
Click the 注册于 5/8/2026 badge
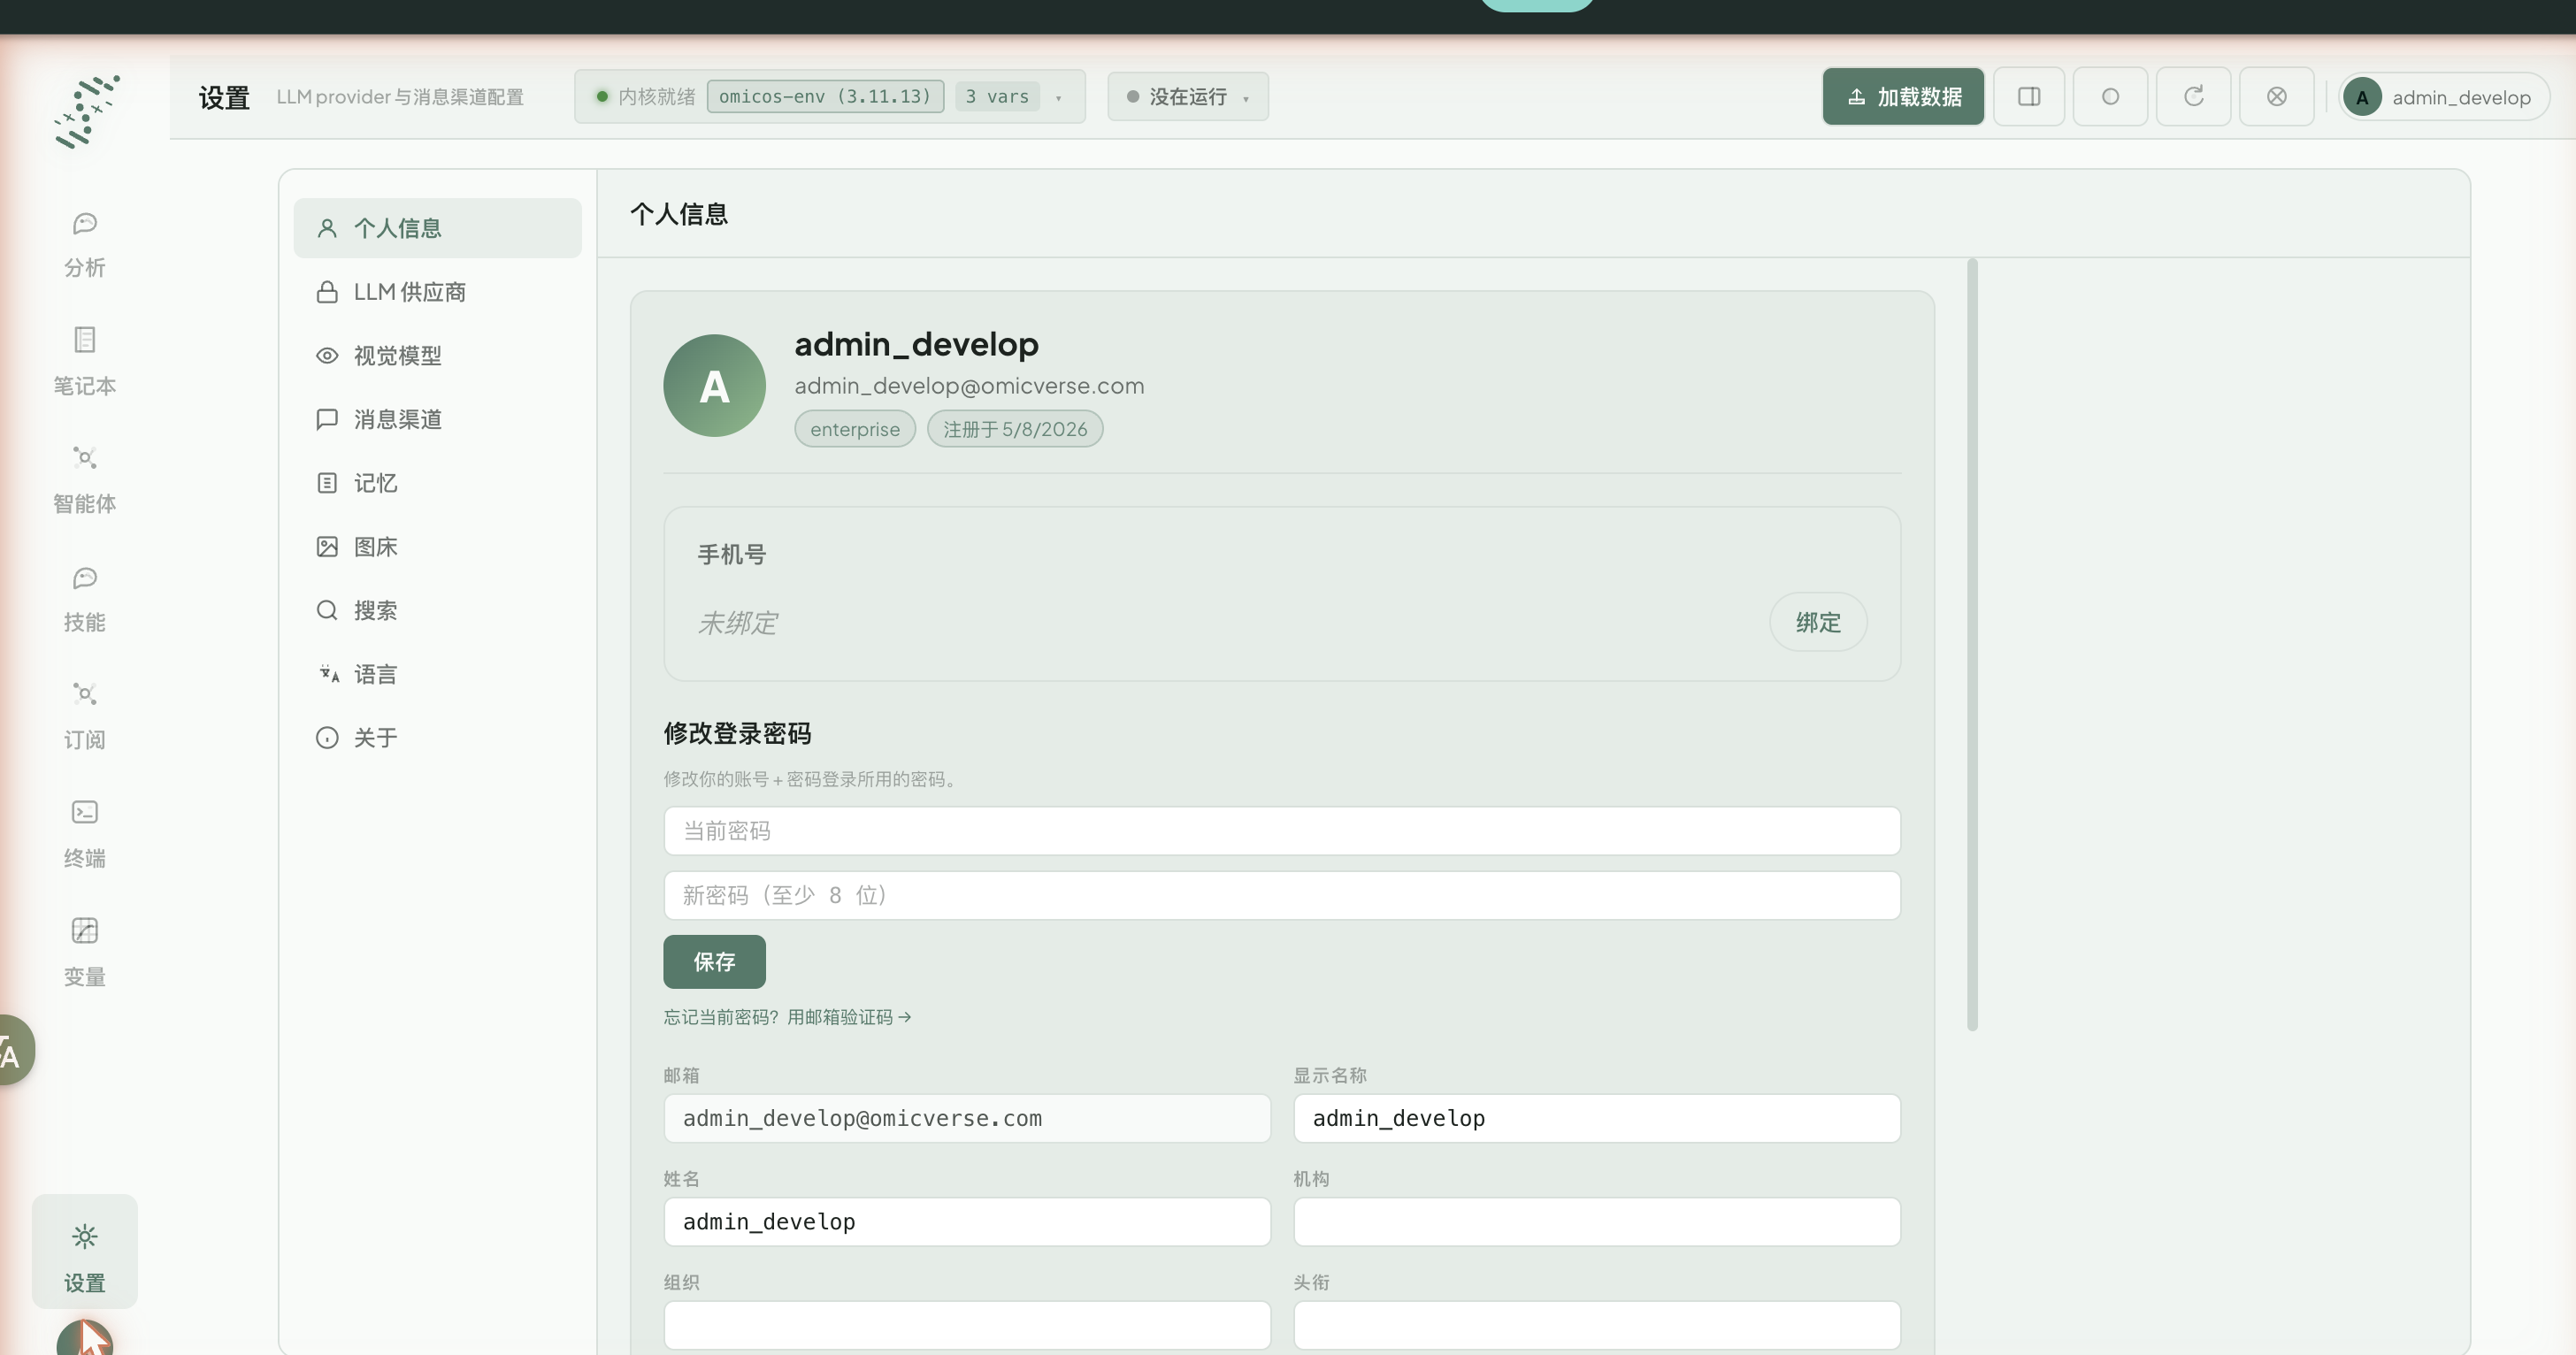[x=1015, y=429]
